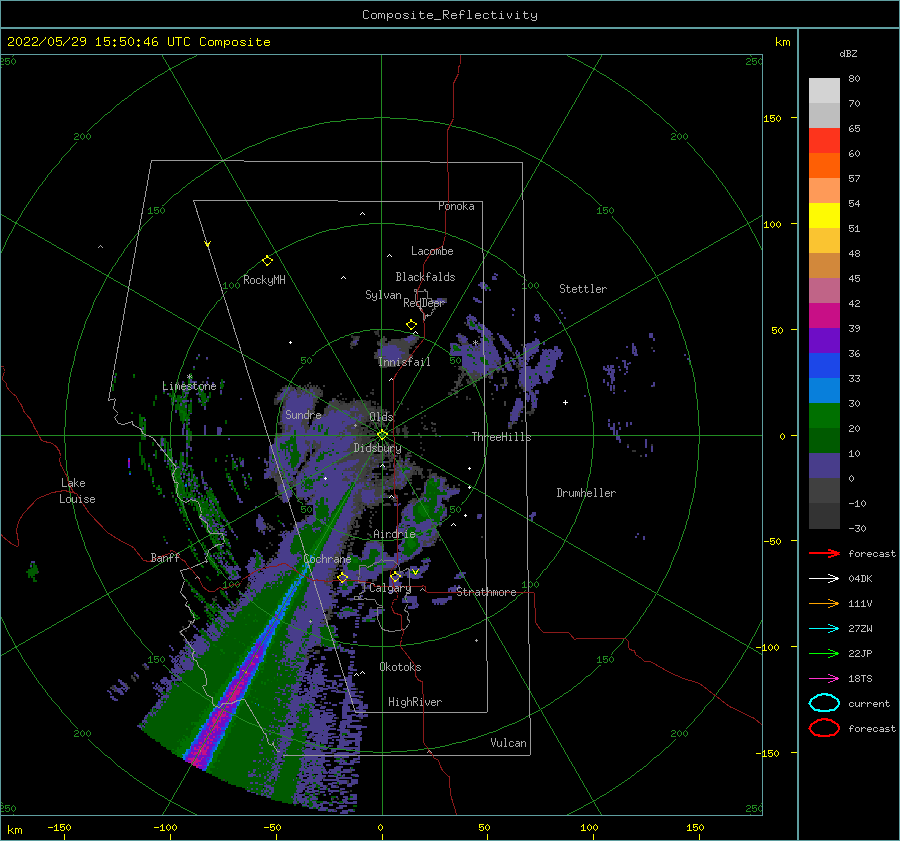Click the Innisfail label on the map

pos(404,362)
